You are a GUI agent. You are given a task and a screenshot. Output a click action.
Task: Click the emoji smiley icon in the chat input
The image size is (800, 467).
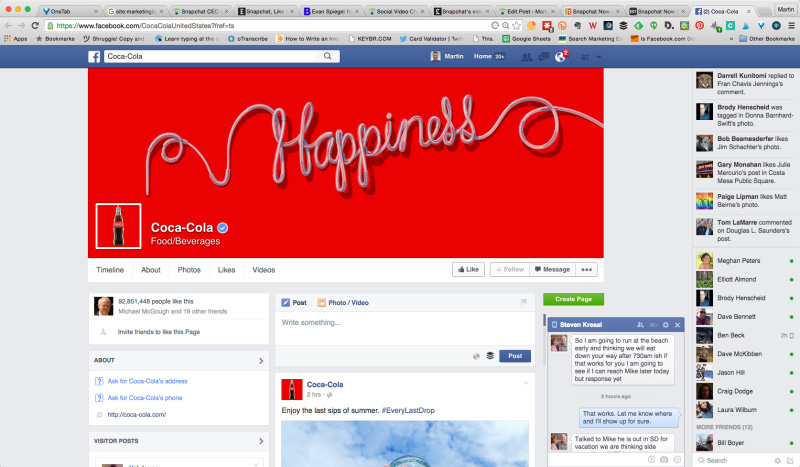(x=677, y=459)
